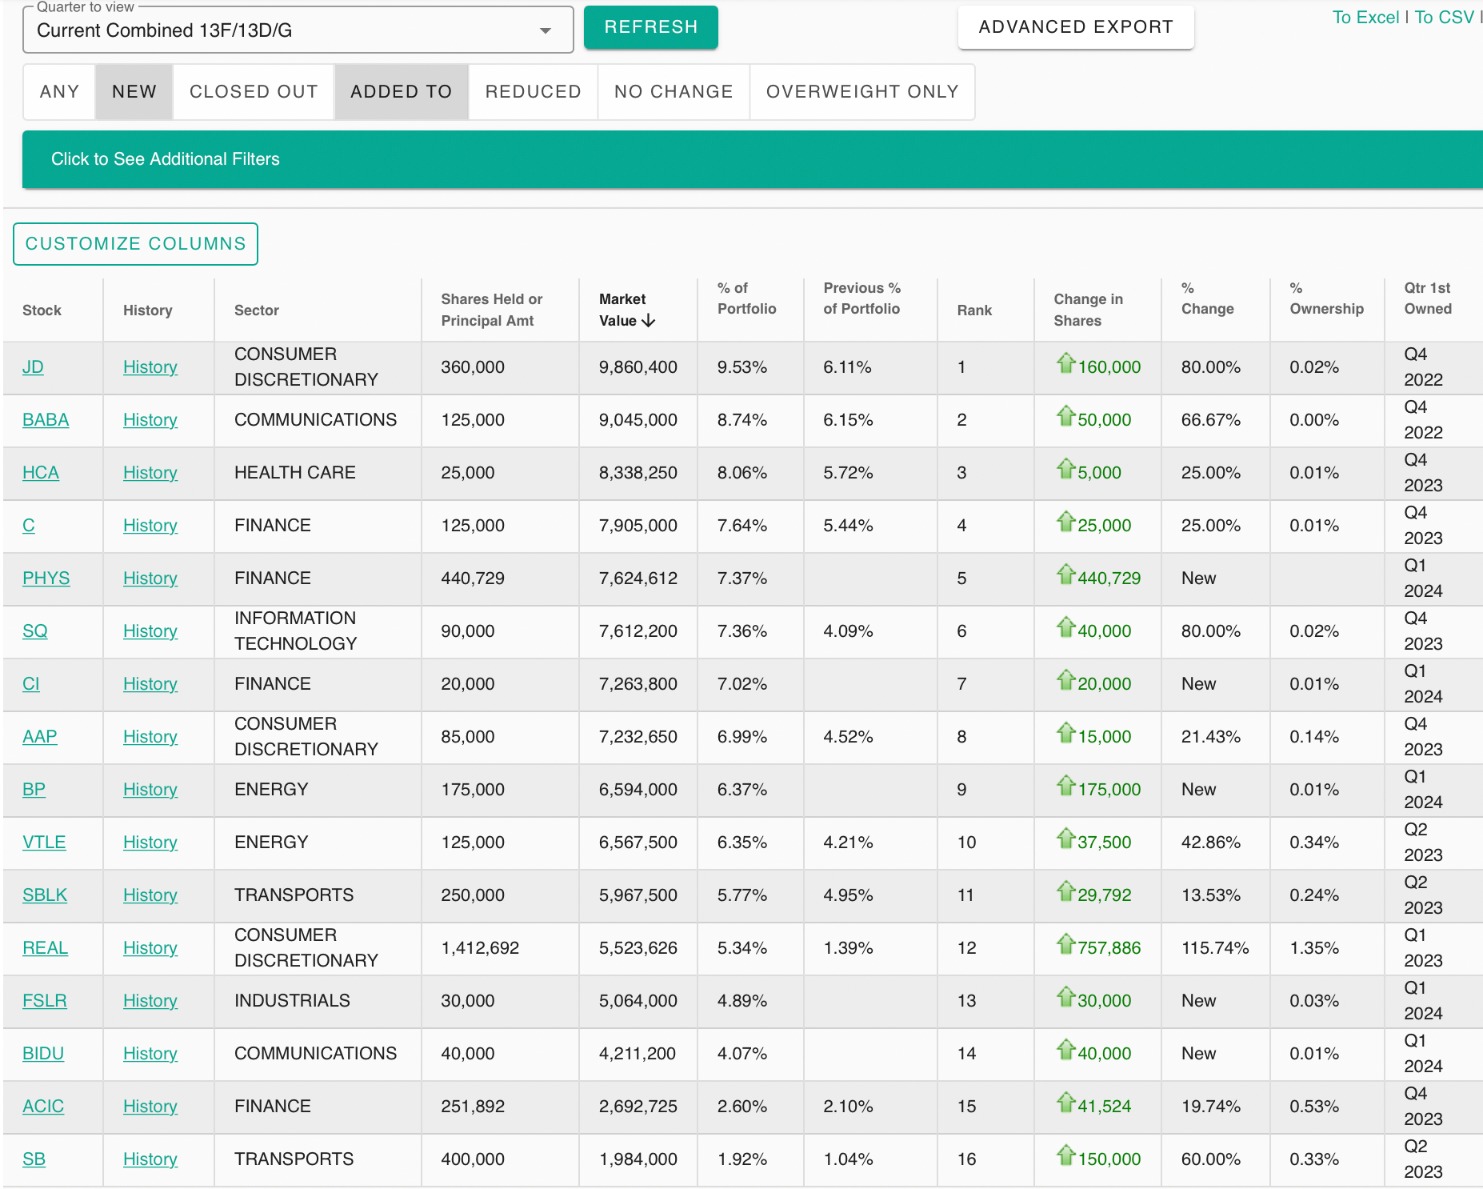Click the green arrow next to BP's 175,000
Screen dimensions: 1483x1189
(x=1065, y=786)
